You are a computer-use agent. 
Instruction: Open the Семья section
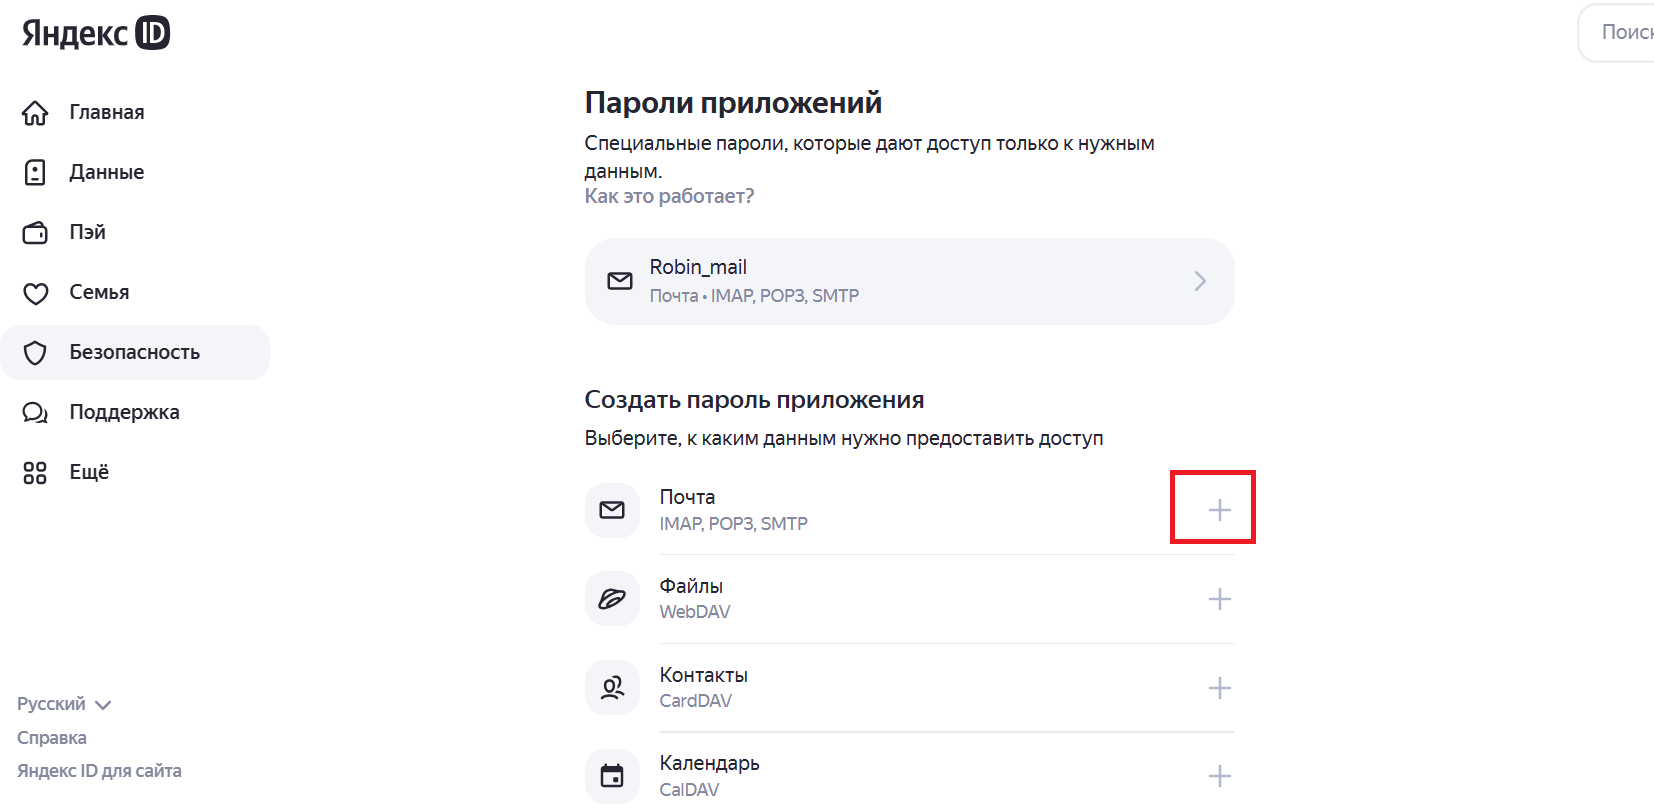pyautogui.click(x=99, y=292)
